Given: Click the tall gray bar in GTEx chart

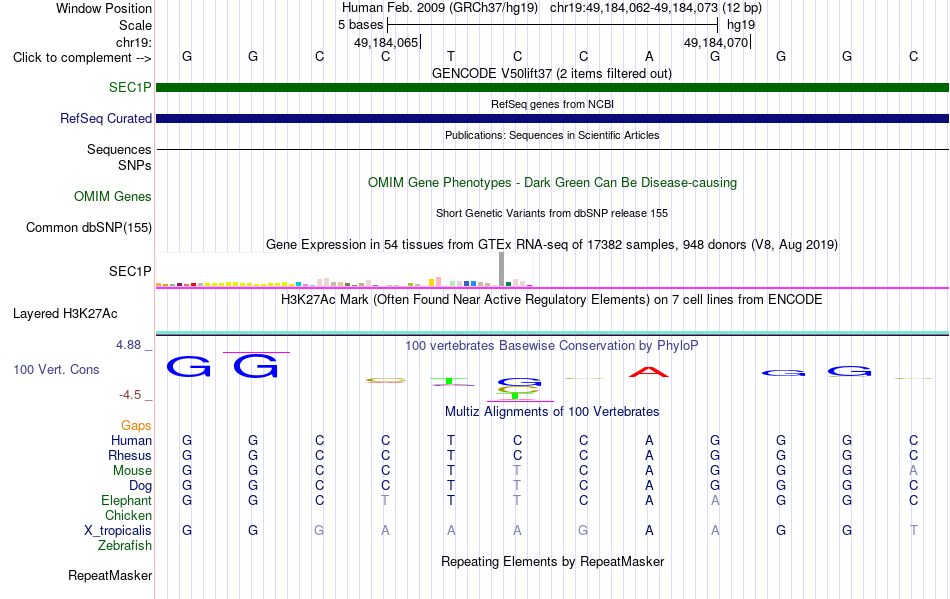Looking at the screenshot, I should 501,269.
